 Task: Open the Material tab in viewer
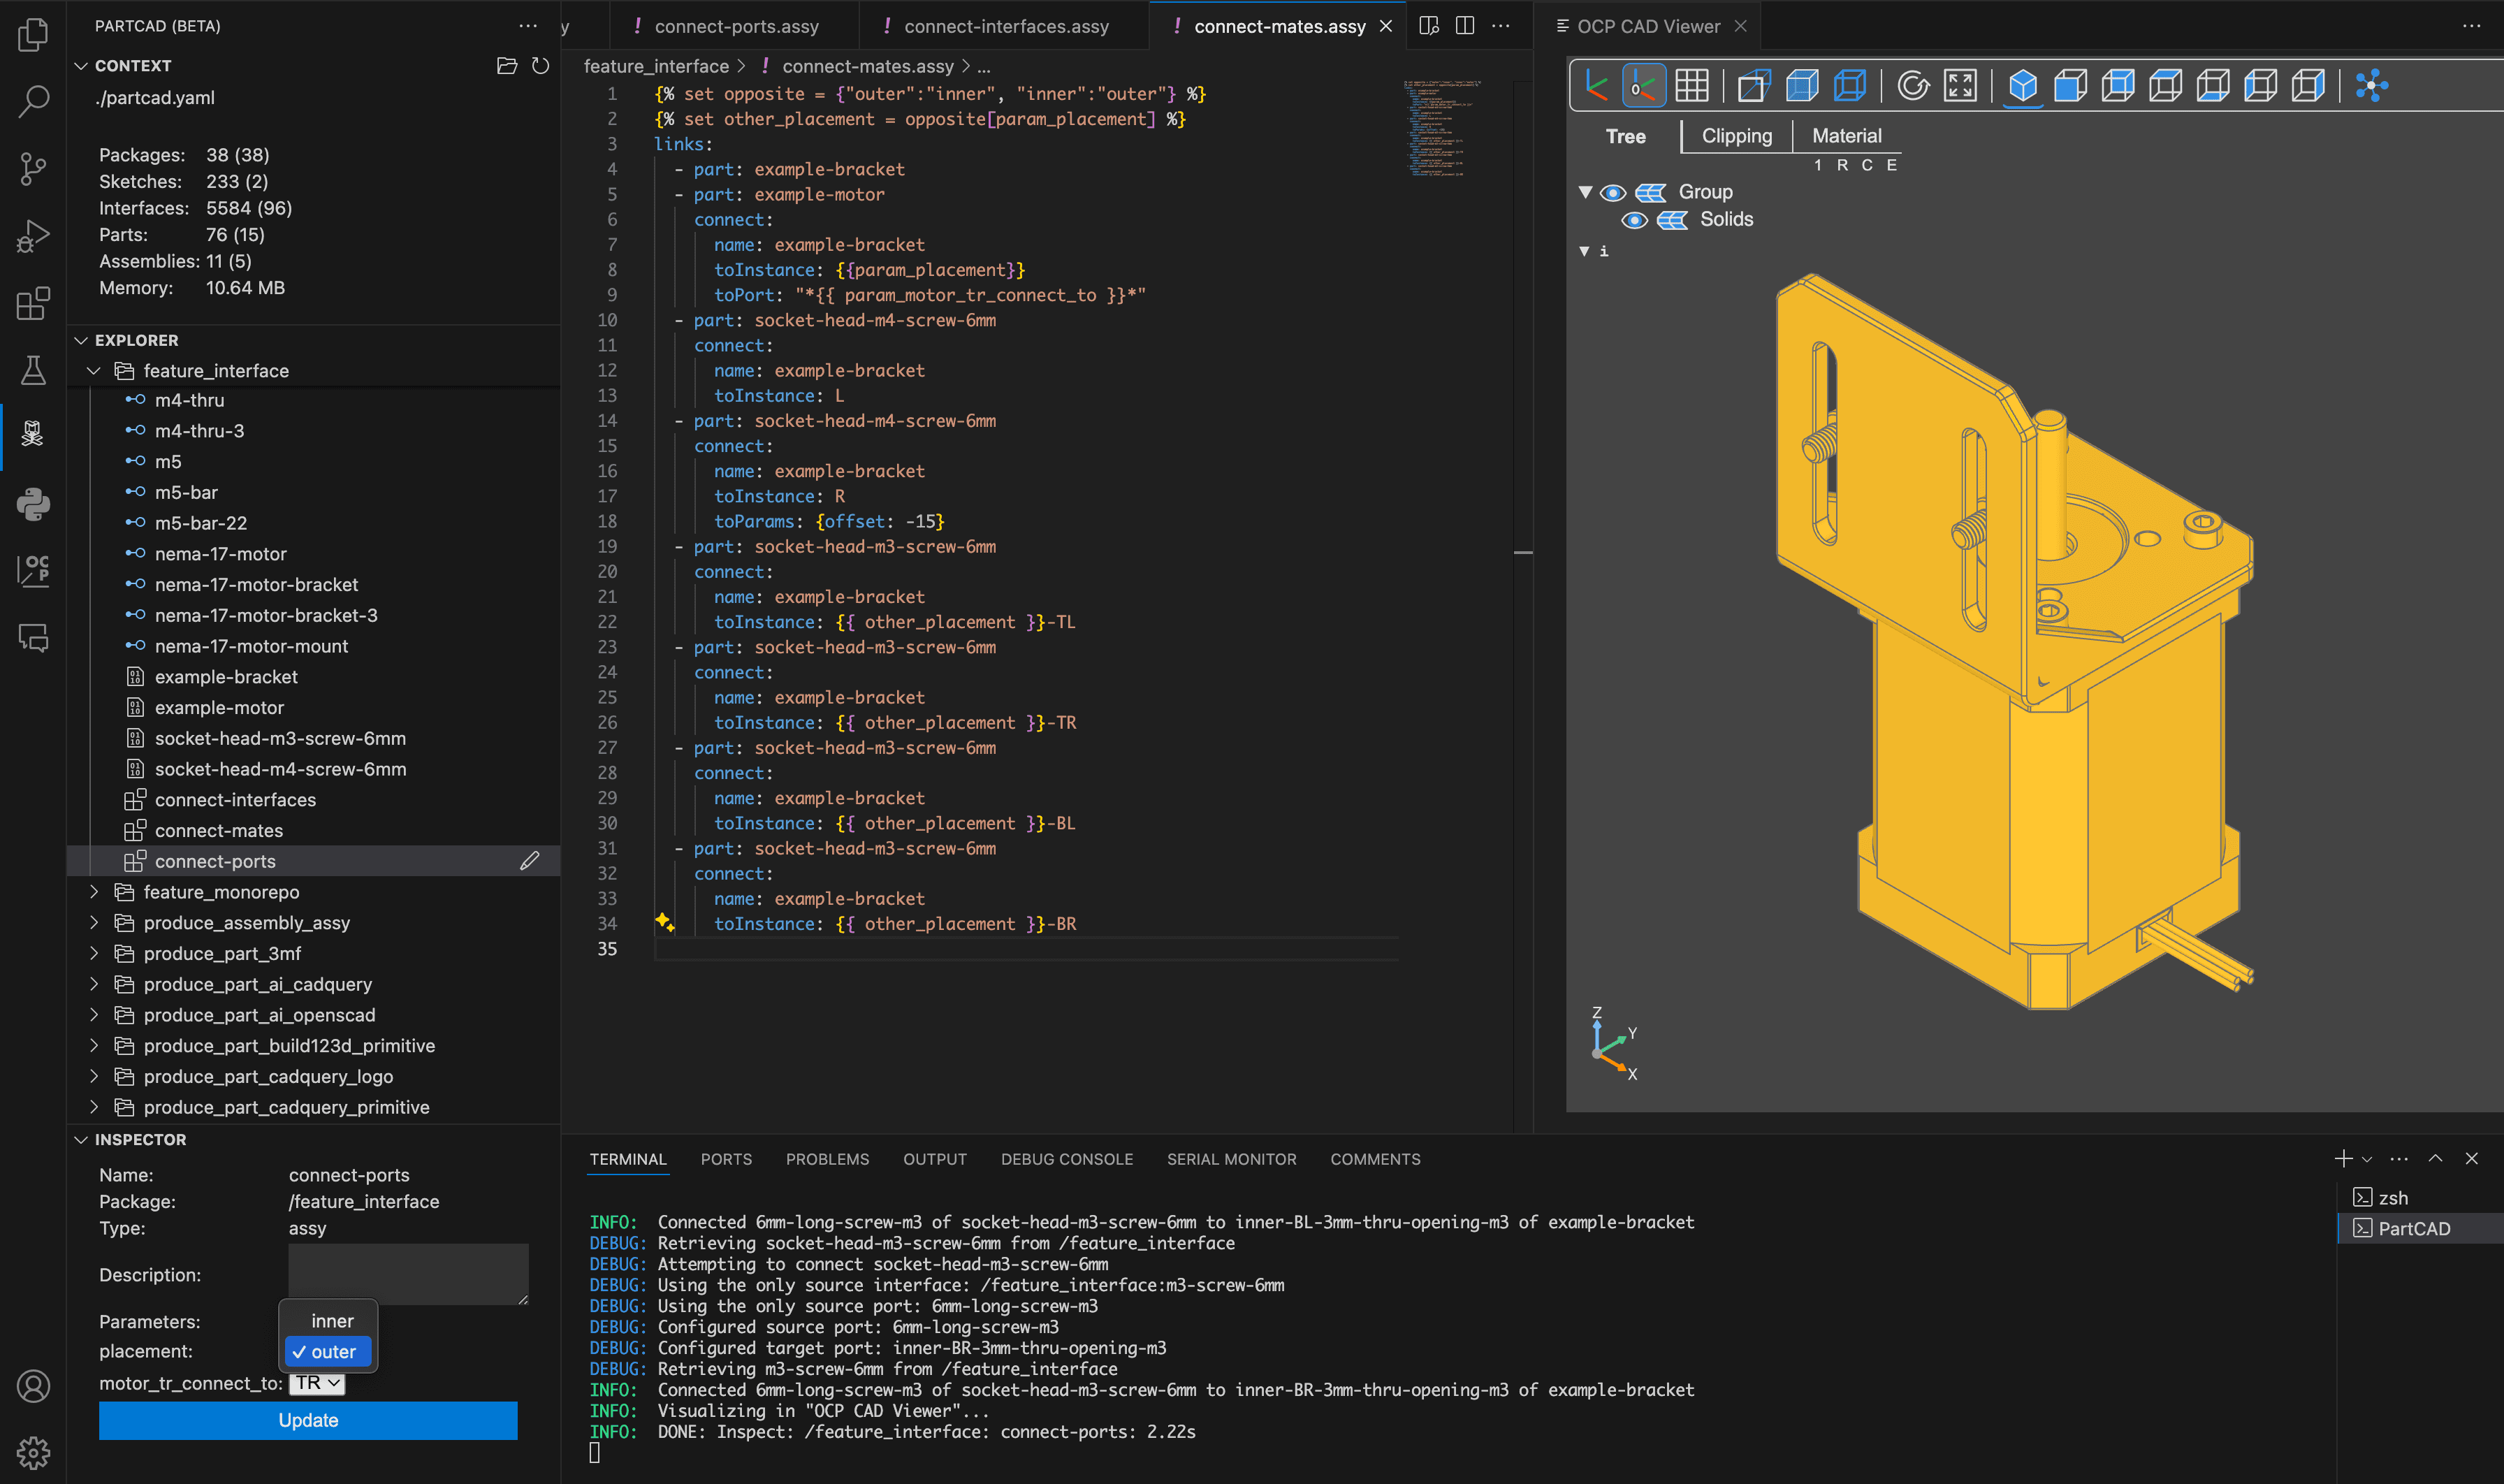coord(1846,137)
